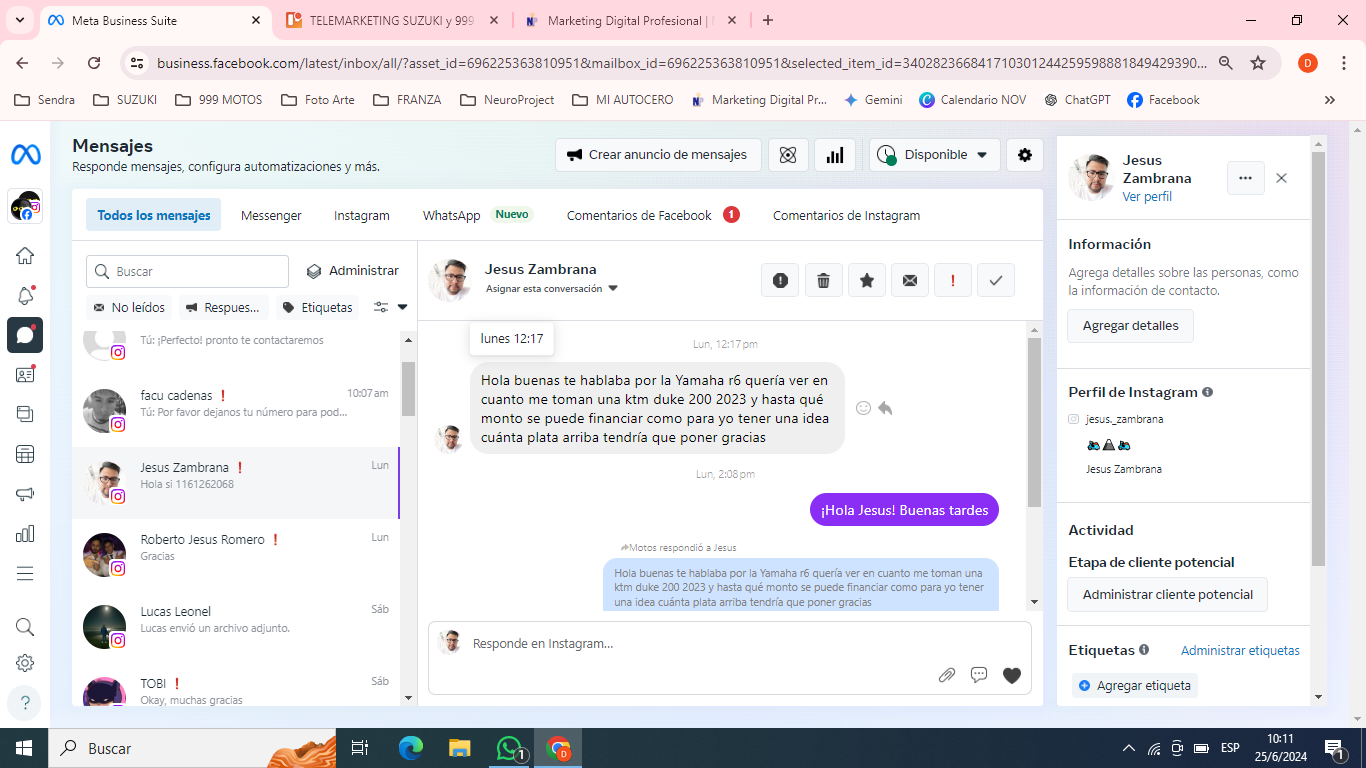Send a heart reaction in reply box
Screen dimensions: 1366x768
tap(1012, 675)
